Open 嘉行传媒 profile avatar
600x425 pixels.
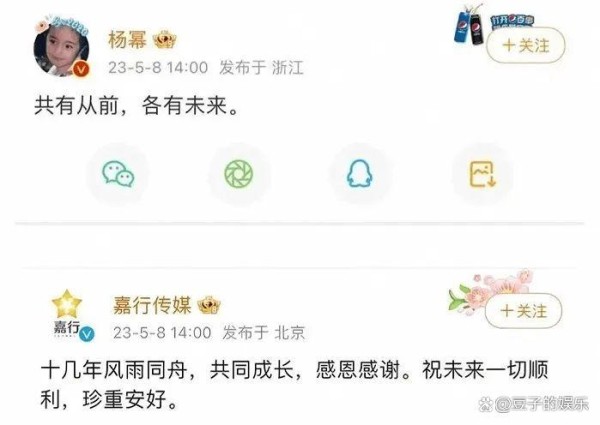[68, 314]
